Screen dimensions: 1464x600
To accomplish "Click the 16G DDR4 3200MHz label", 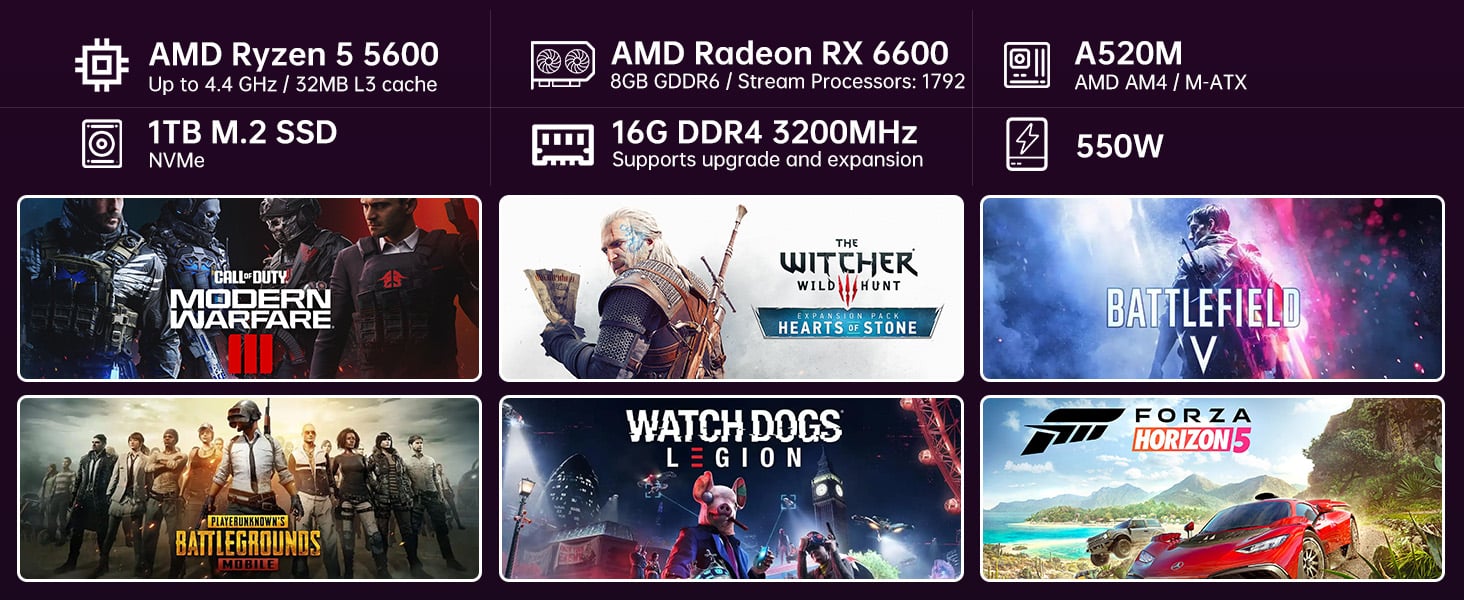I will pyautogui.click(x=765, y=132).
